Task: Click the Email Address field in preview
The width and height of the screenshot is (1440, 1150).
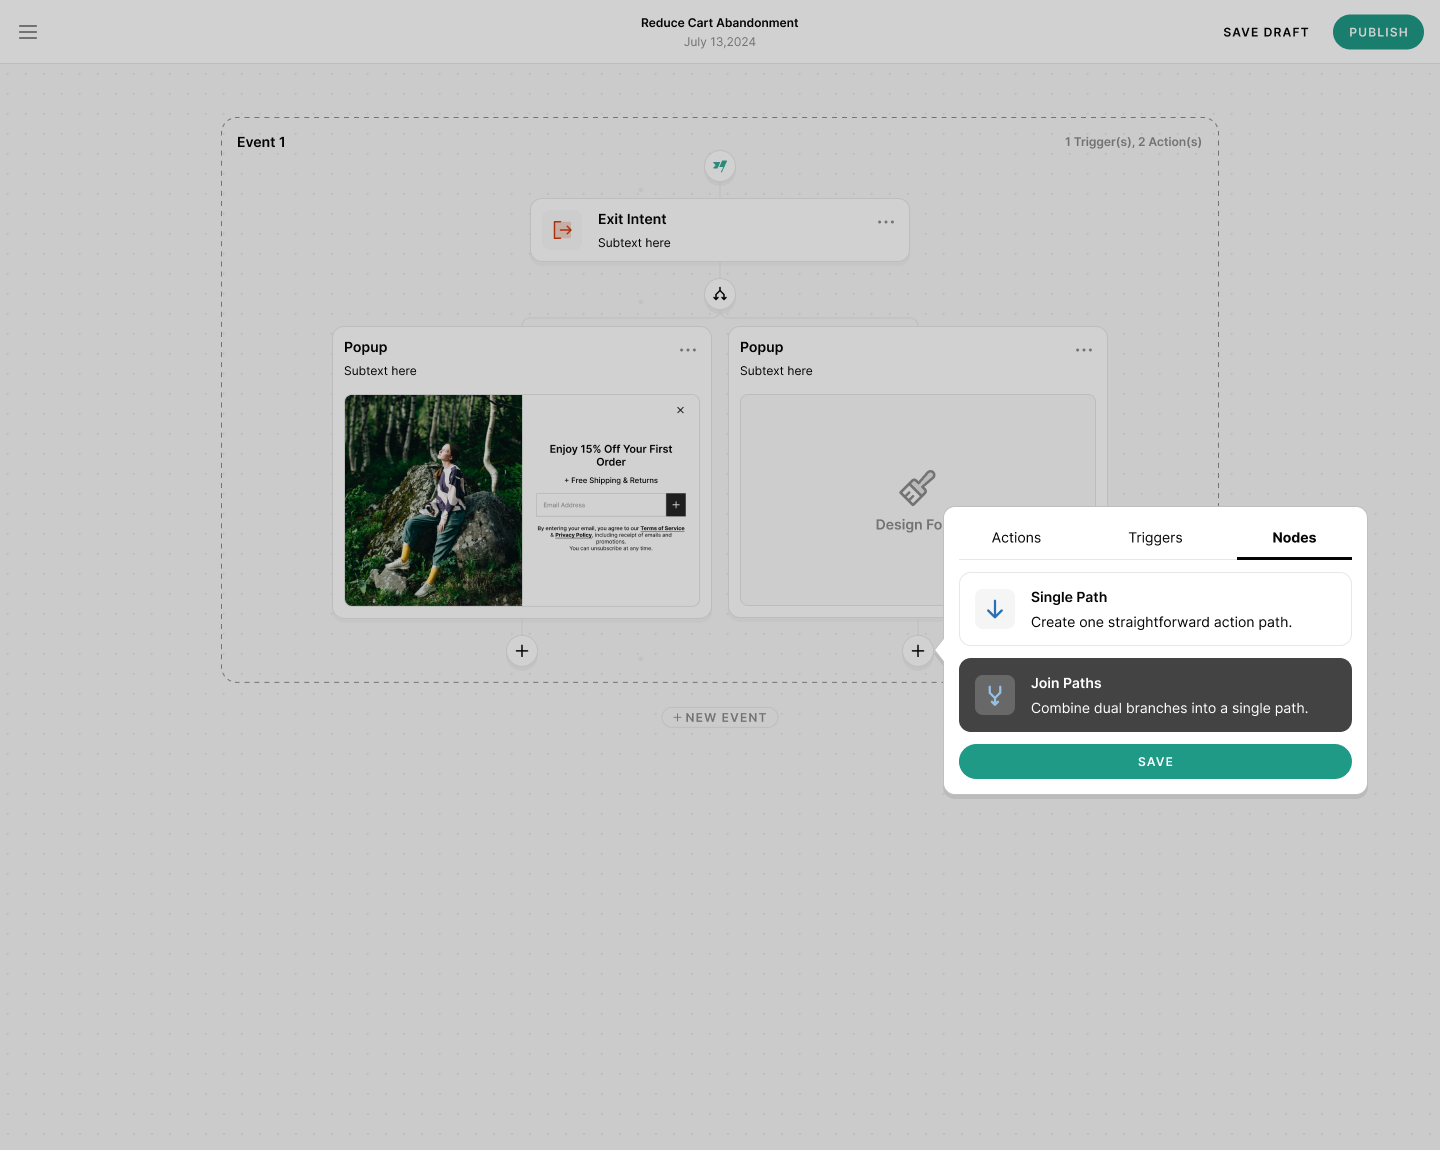Action: (601, 505)
